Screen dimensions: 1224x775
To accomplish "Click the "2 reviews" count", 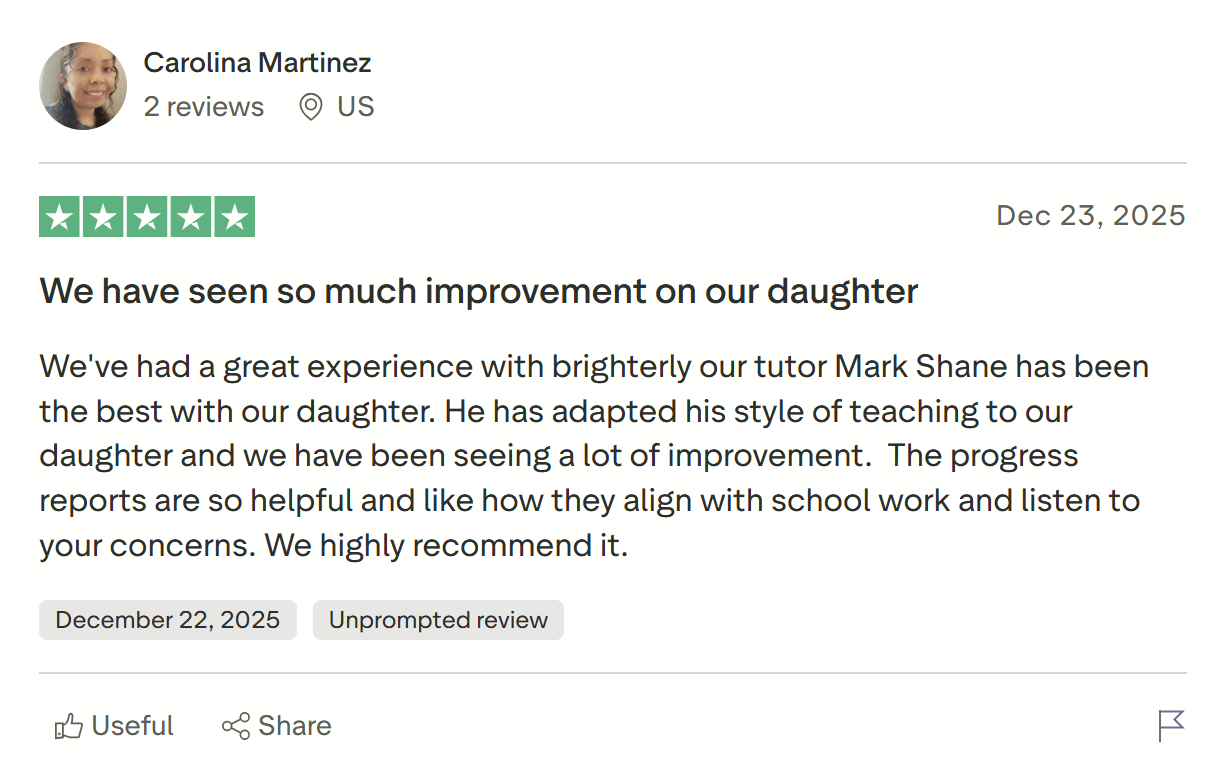I will (x=204, y=107).
